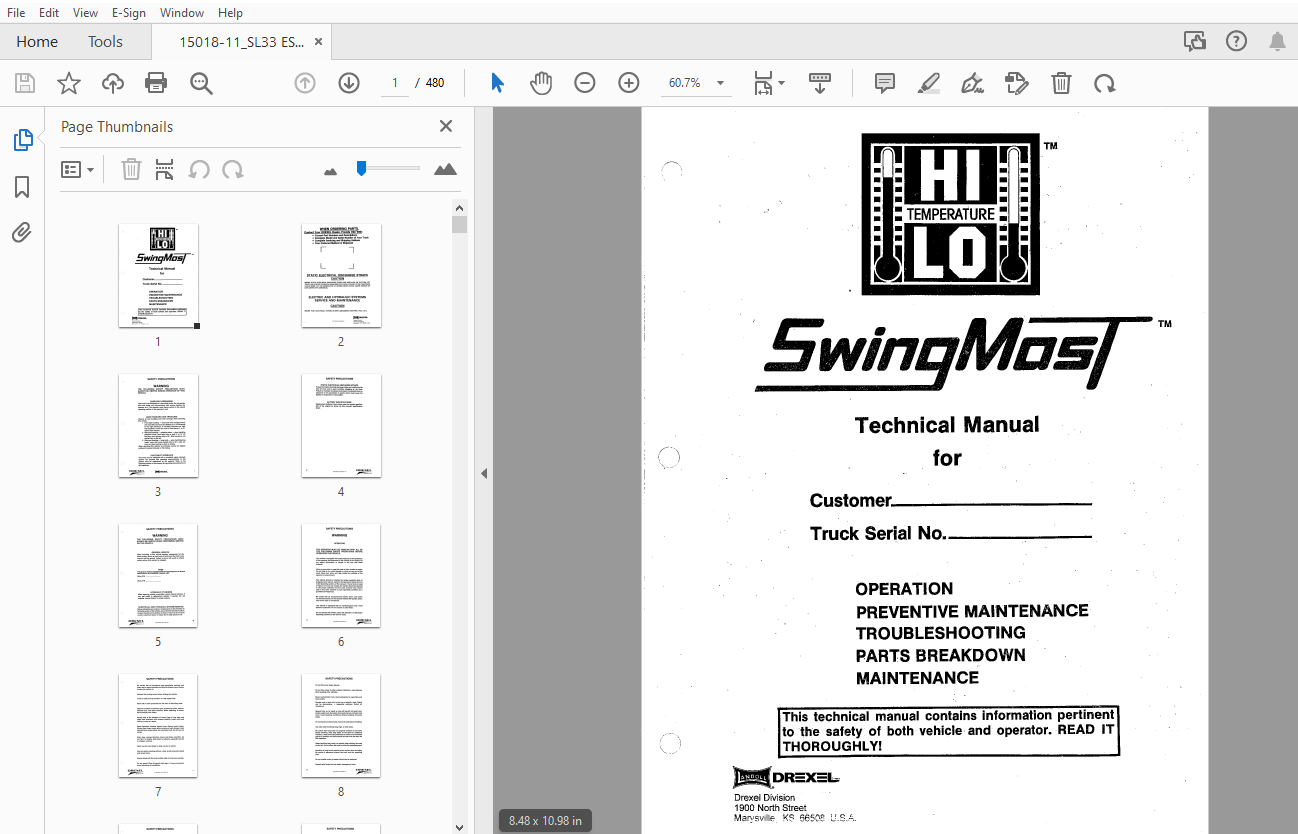
Task: Open the Edit menu
Action: [49, 12]
